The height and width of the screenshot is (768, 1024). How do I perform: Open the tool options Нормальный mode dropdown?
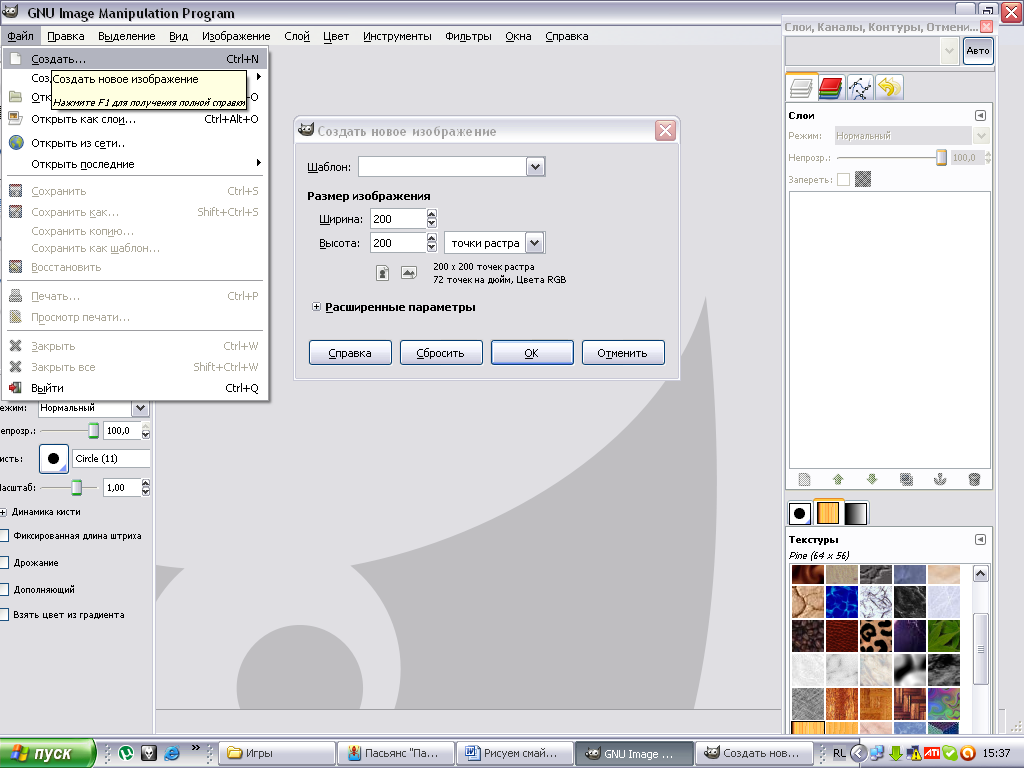pyautogui.click(x=140, y=408)
